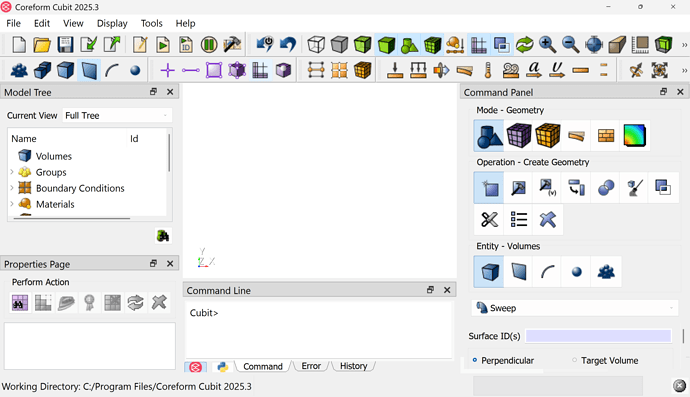This screenshot has height=397, width=690.
Task: Open the Display menu
Action: (112, 23)
